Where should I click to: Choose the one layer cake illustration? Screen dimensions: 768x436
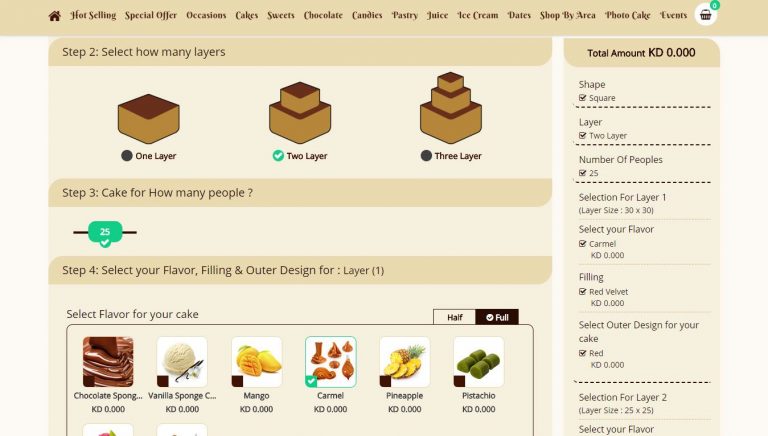[x=148, y=119]
